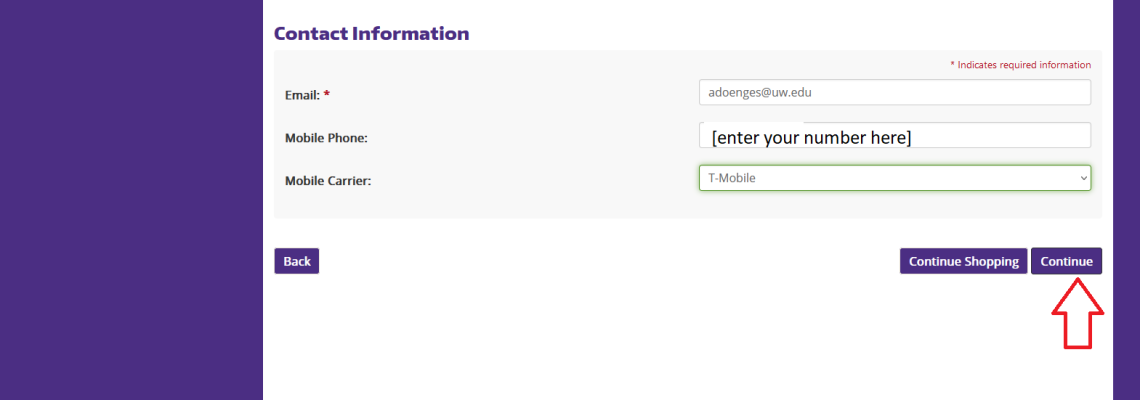The image size is (1140, 400).
Task: Click the Mobile Phone label
Action: 326,137
